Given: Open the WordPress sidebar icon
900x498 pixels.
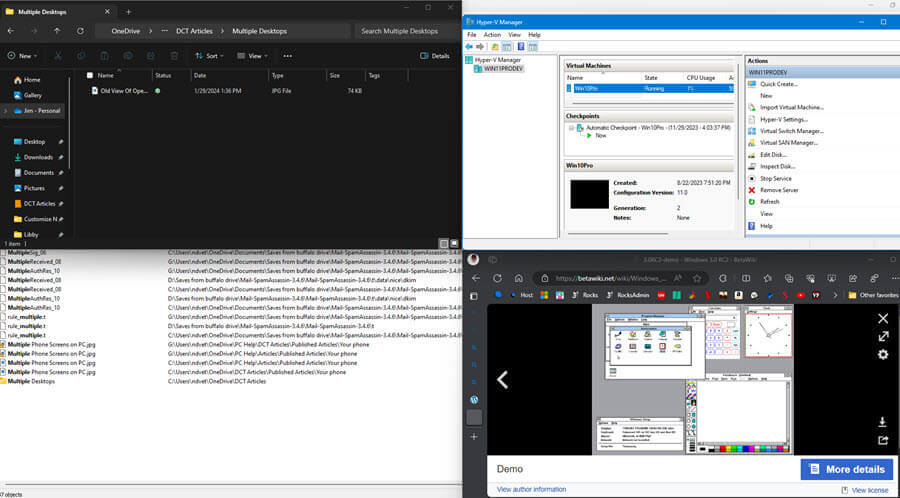Looking at the screenshot, I should 474,399.
